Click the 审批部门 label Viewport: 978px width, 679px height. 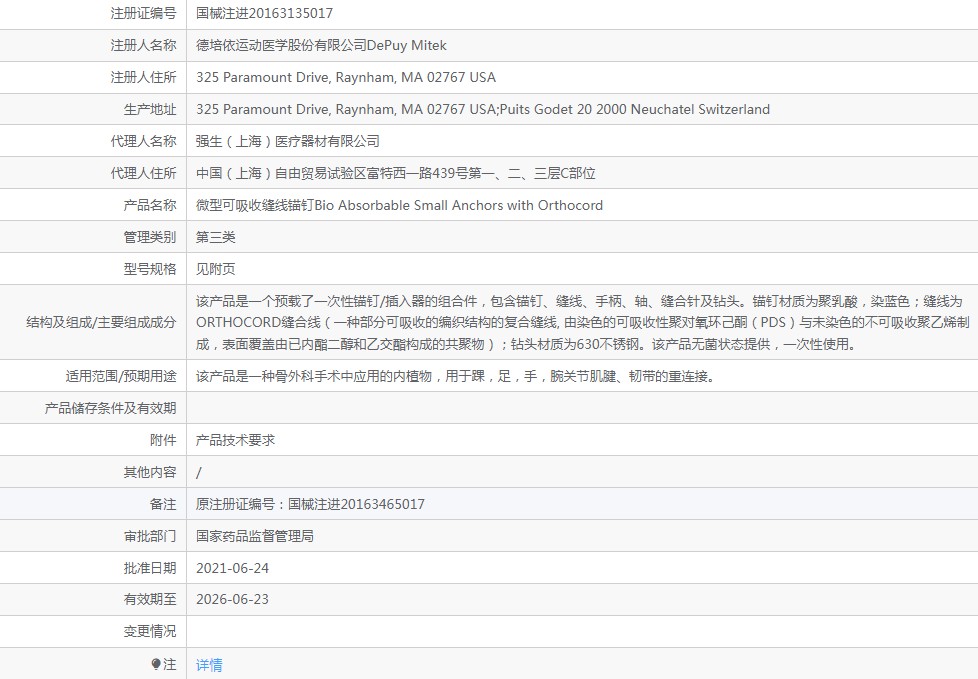[150, 536]
